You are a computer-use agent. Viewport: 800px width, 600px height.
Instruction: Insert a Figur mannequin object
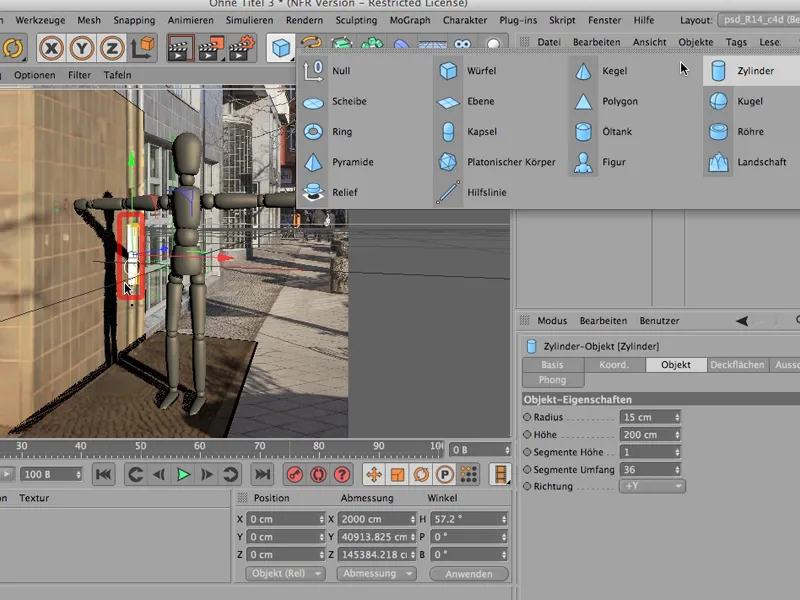[599, 162]
